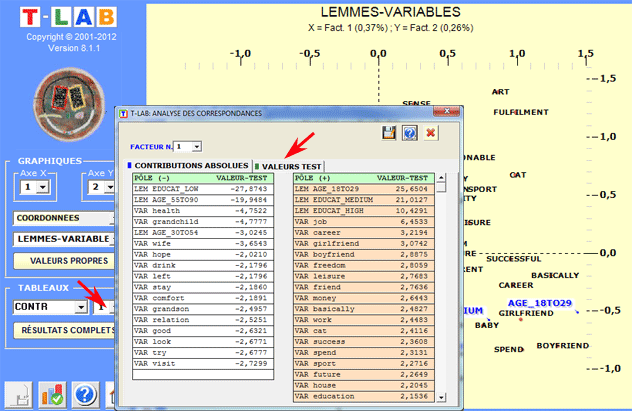Select the VAR career row
632x411 pixels.
click(364, 232)
